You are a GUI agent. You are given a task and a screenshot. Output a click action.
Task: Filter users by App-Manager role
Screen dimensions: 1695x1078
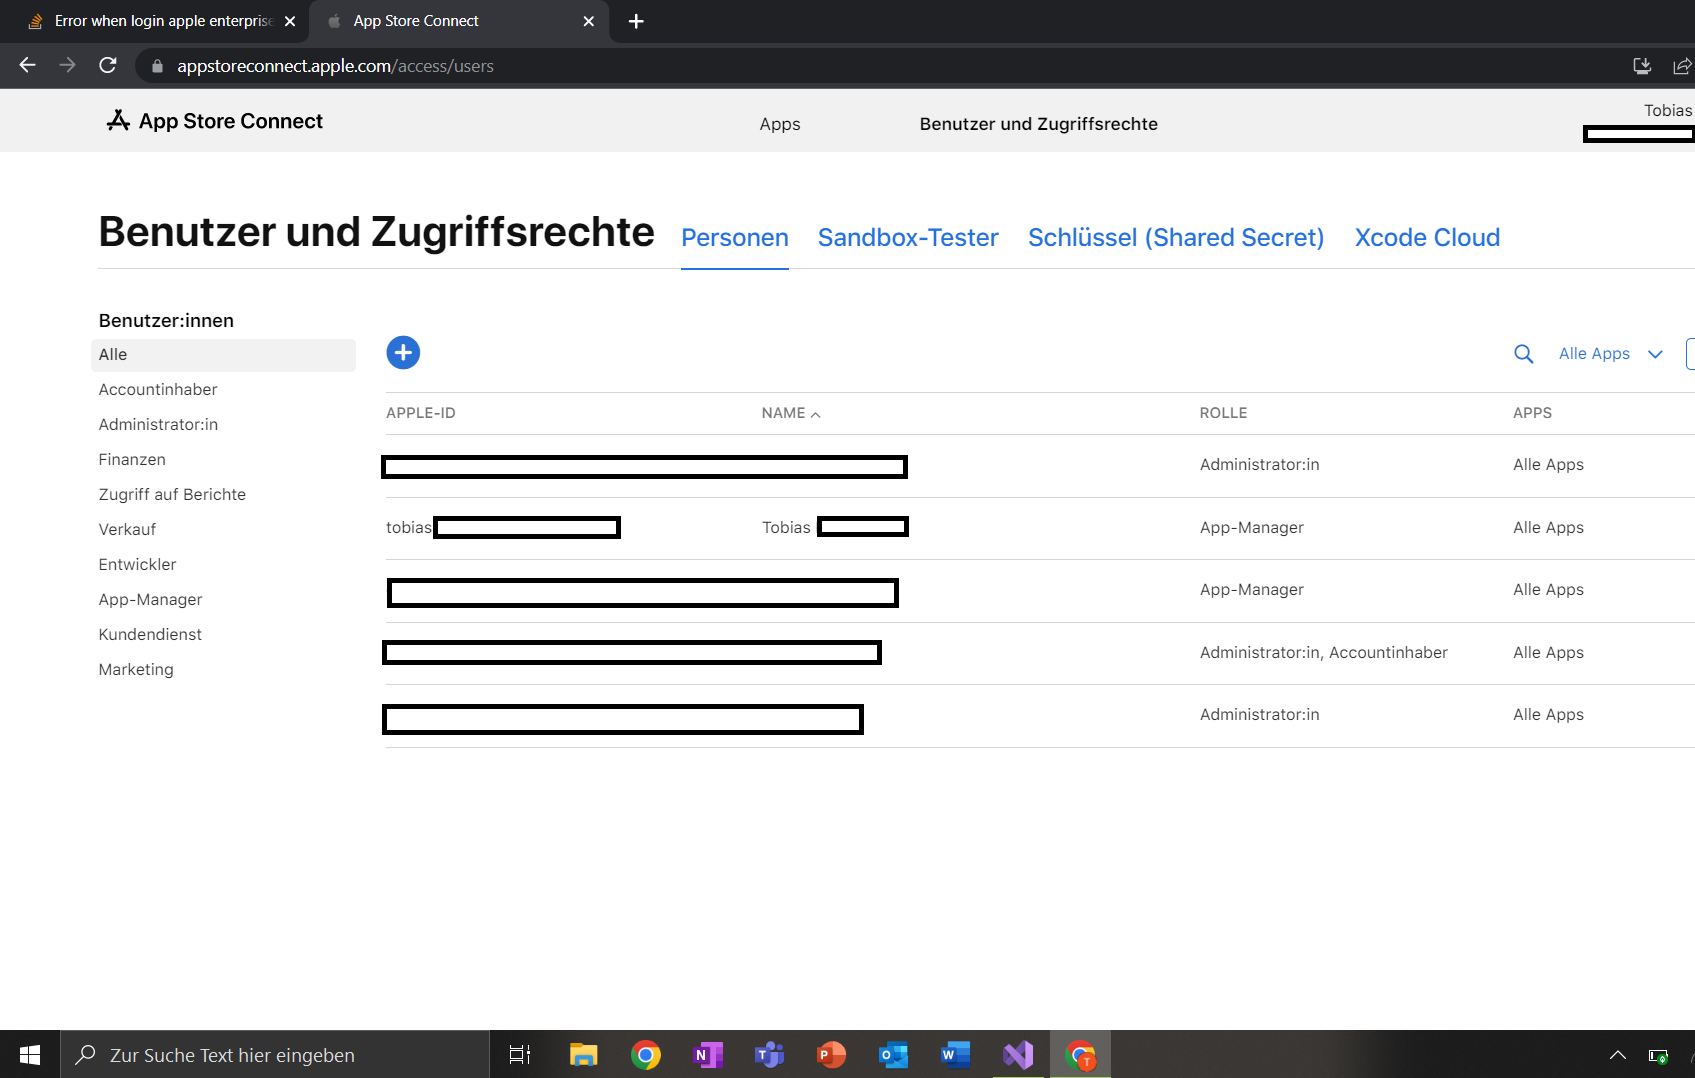point(150,600)
